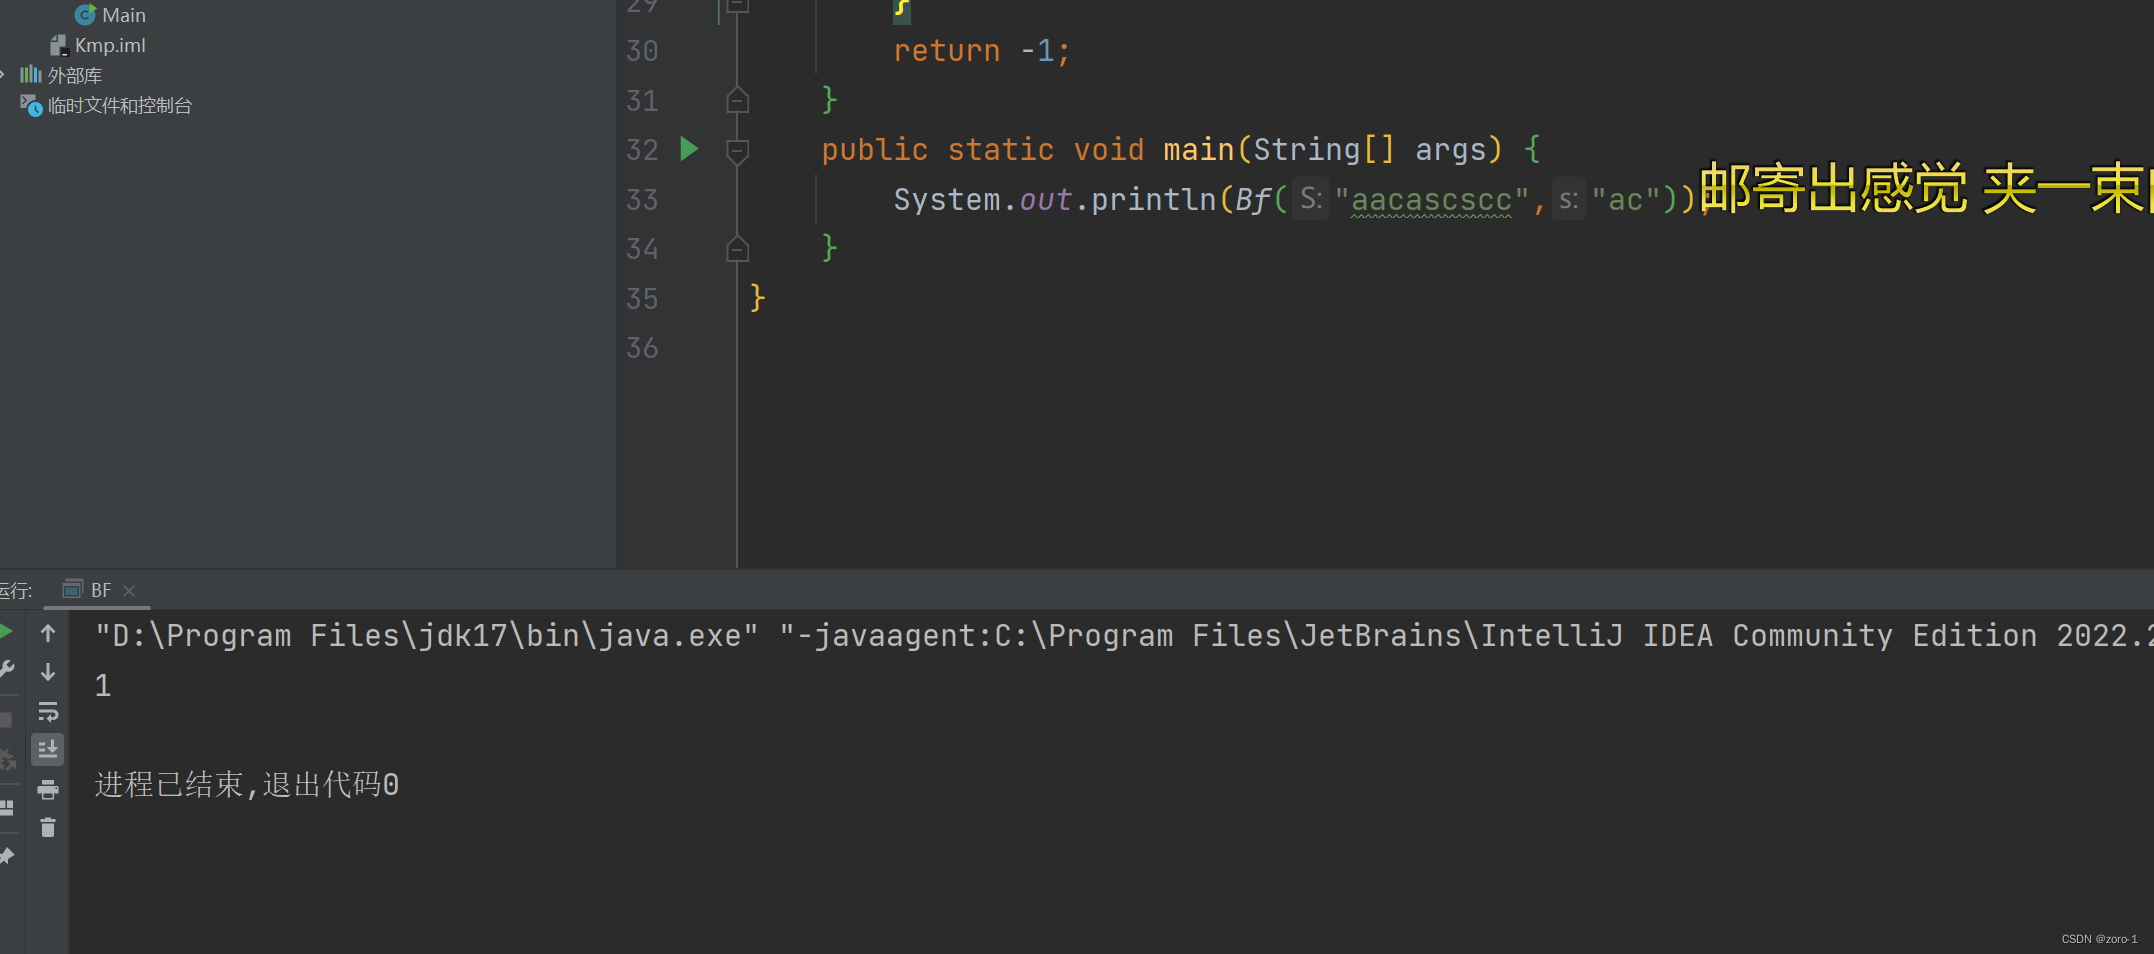
Task: Click the 运行 panel label
Action: (16, 590)
